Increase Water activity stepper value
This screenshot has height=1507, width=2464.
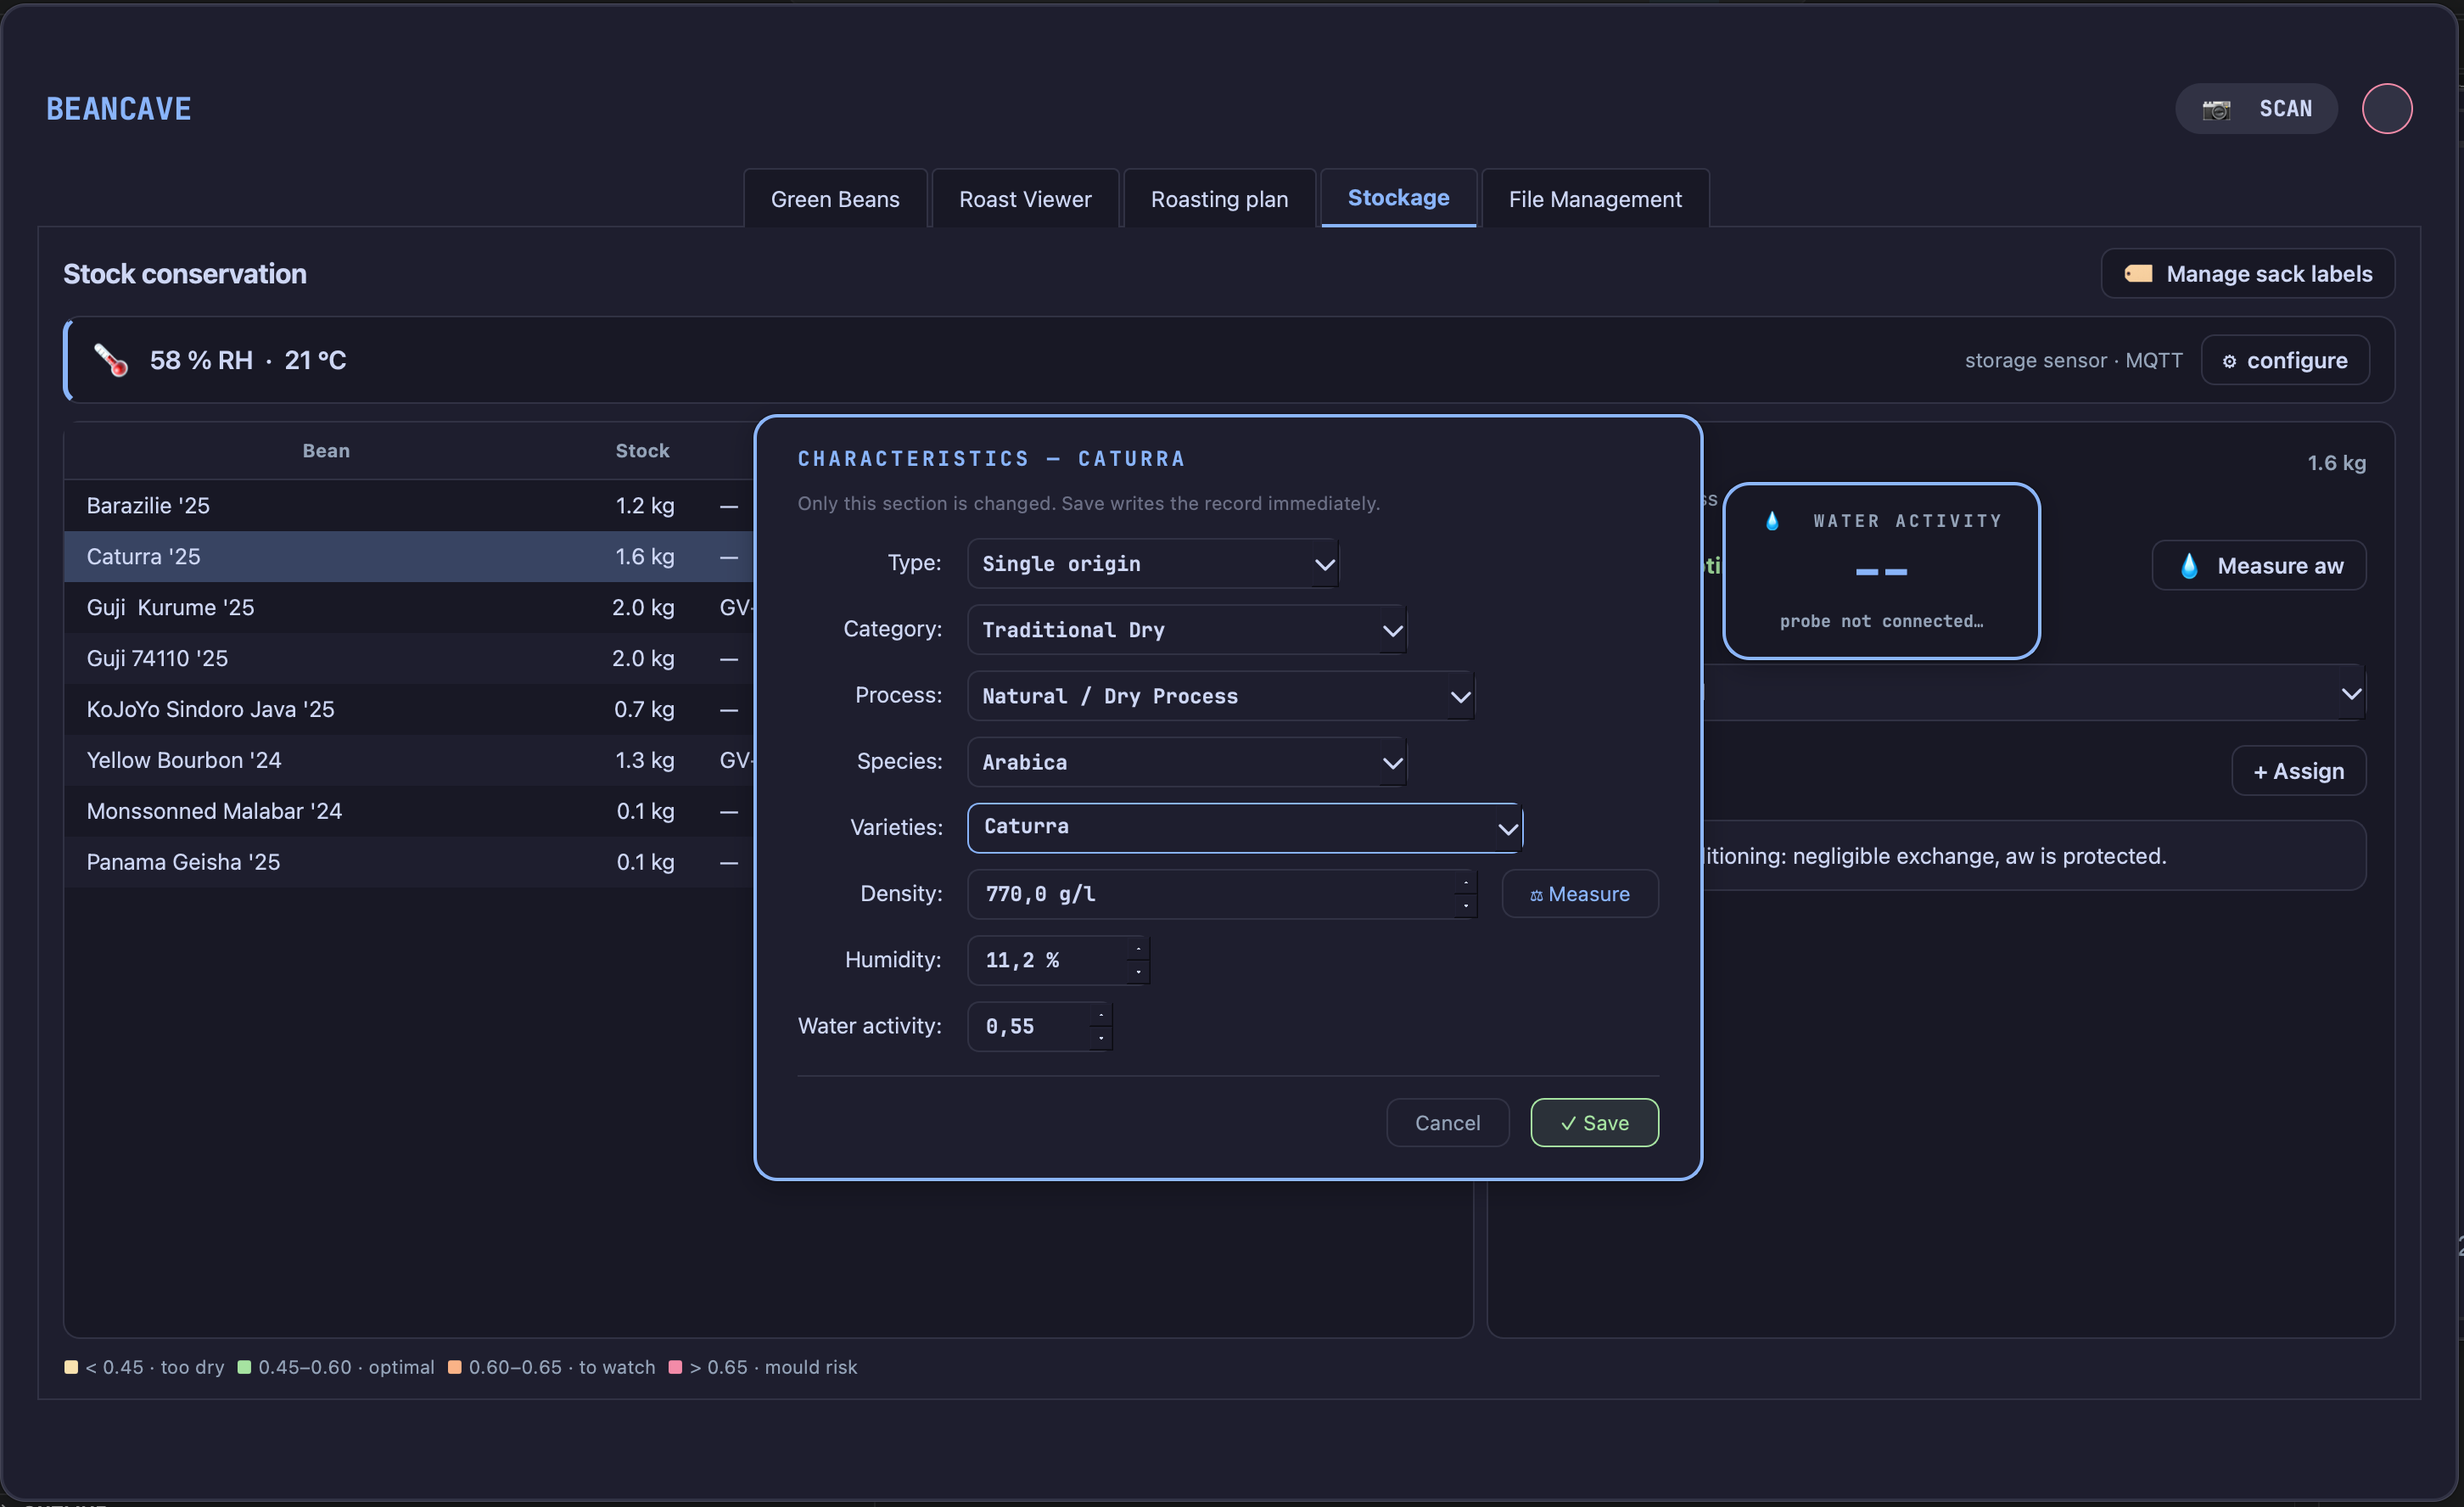click(1101, 1014)
